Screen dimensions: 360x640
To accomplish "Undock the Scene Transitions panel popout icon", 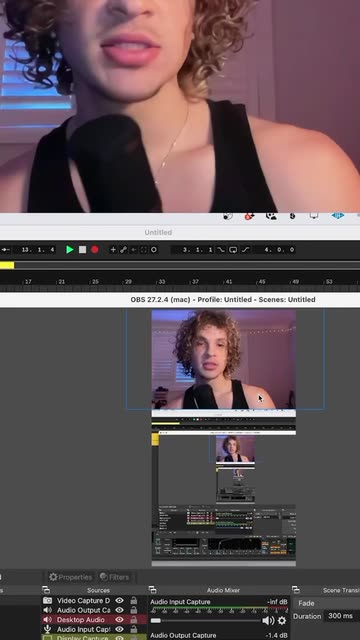I will (296, 590).
